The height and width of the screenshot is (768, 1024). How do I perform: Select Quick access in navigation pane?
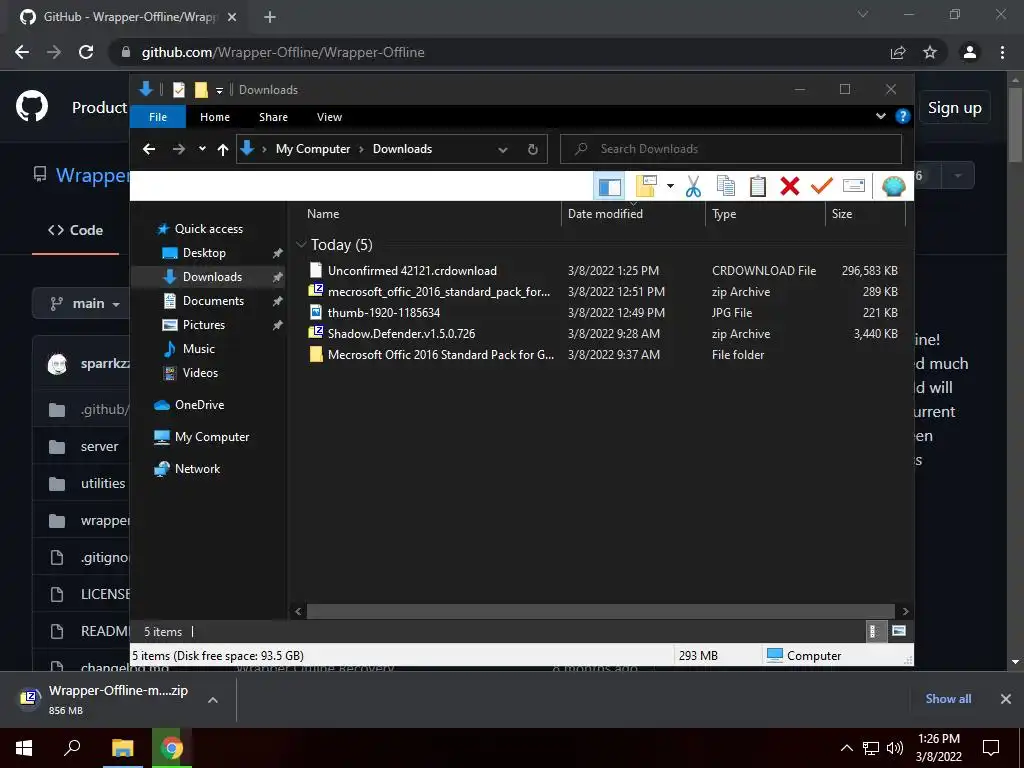tap(208, 229)
